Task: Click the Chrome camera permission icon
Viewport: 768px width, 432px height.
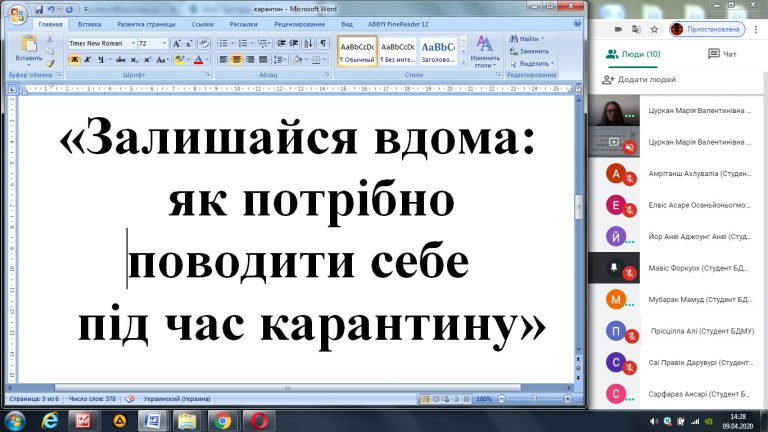Action: point(618,29)
